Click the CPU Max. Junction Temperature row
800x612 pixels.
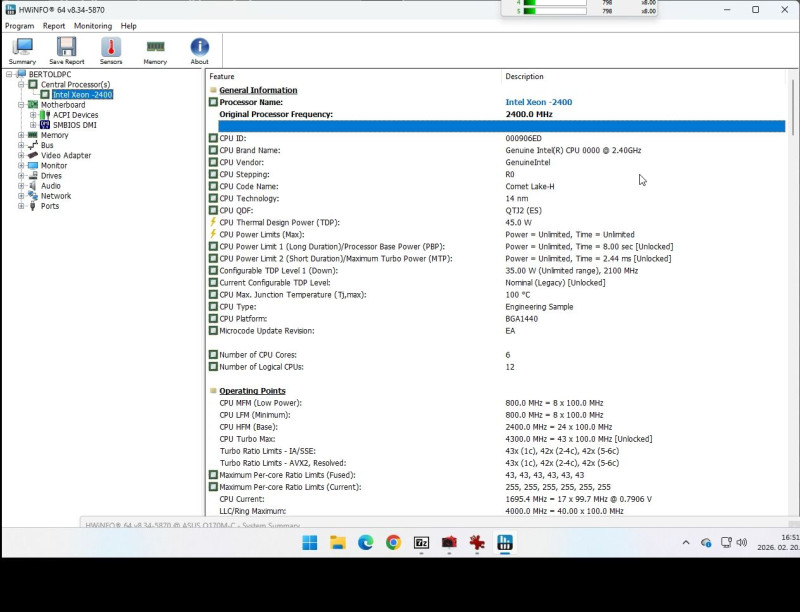(x=496, y=294)
